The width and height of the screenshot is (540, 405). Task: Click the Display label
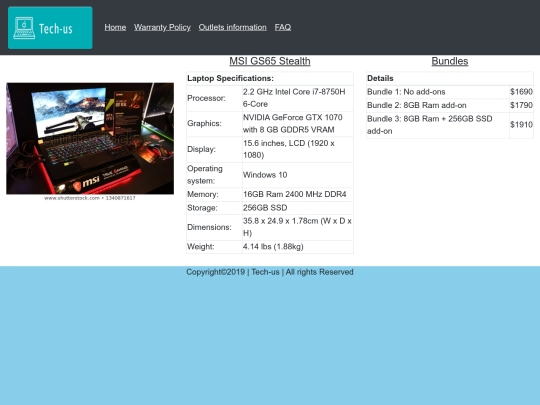(x=201, y=149)
